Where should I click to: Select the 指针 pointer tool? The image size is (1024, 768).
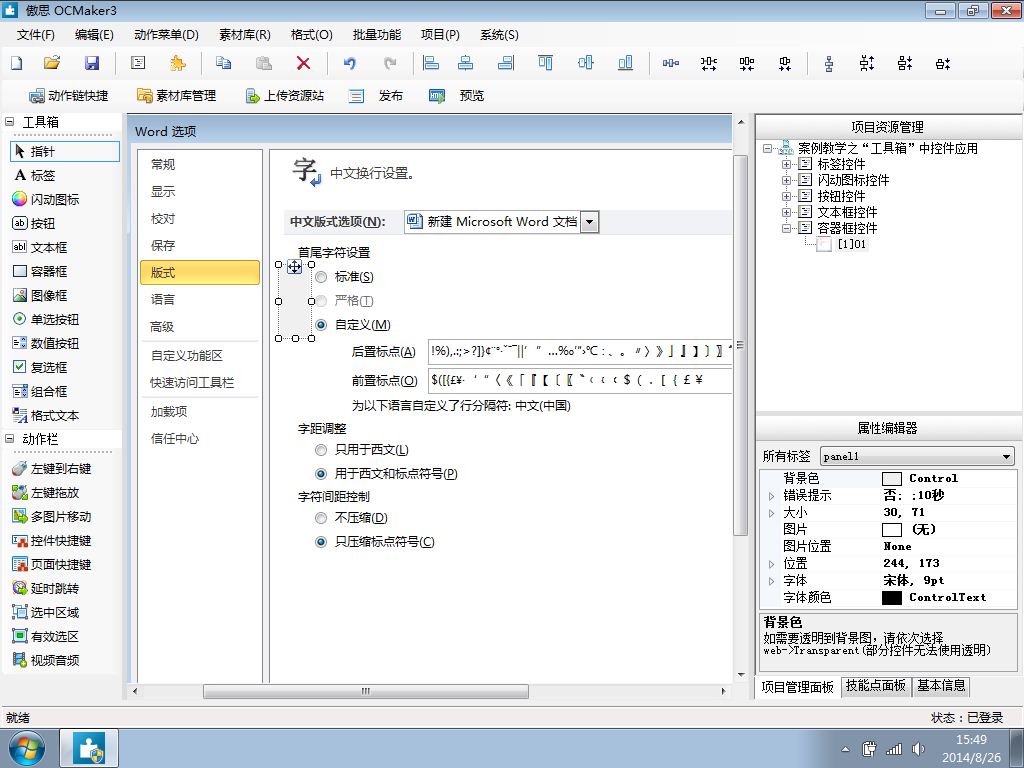click(x=65, y=152)
